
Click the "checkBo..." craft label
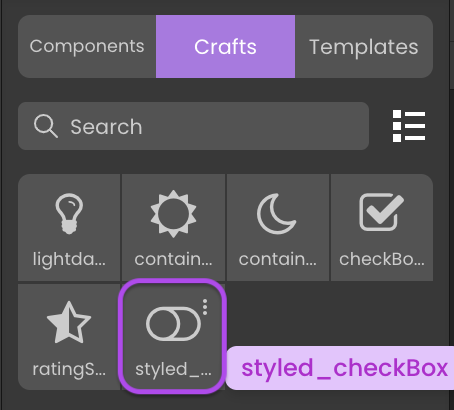pyautogui.click(x=382, y=259)
